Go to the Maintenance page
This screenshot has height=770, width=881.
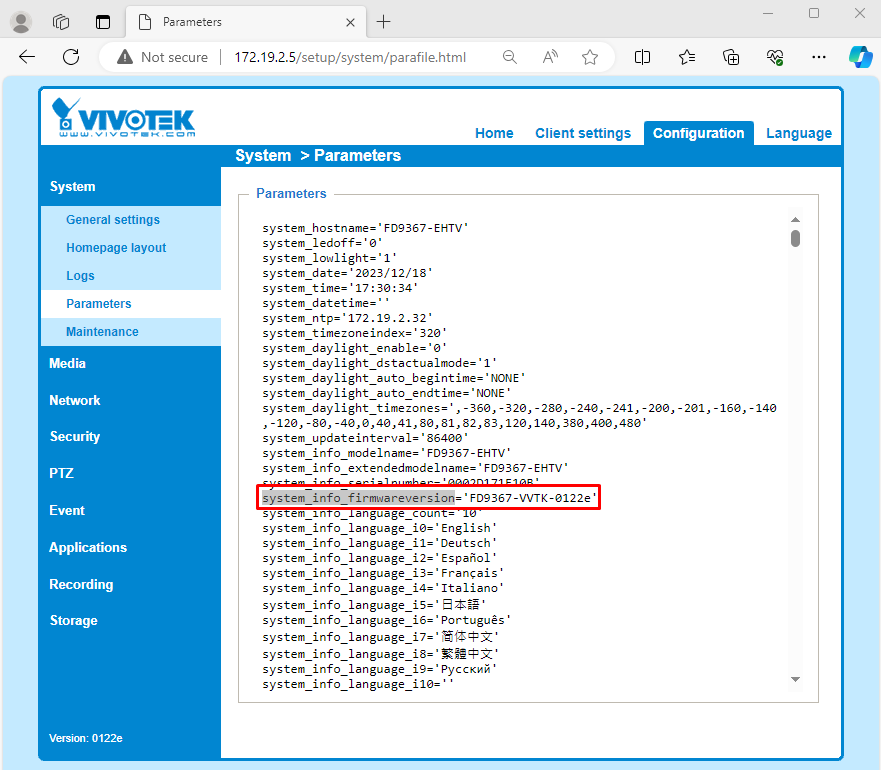(101, 331)
